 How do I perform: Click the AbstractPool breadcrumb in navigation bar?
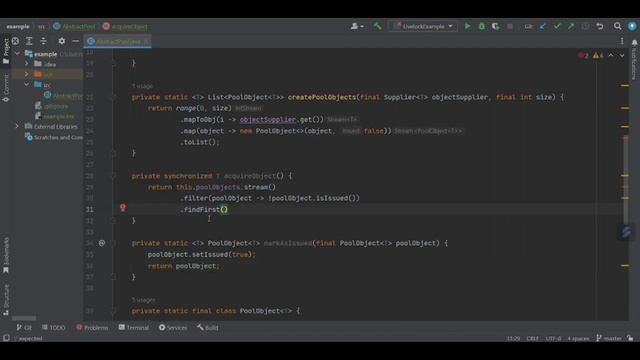[x=74, y=27]
